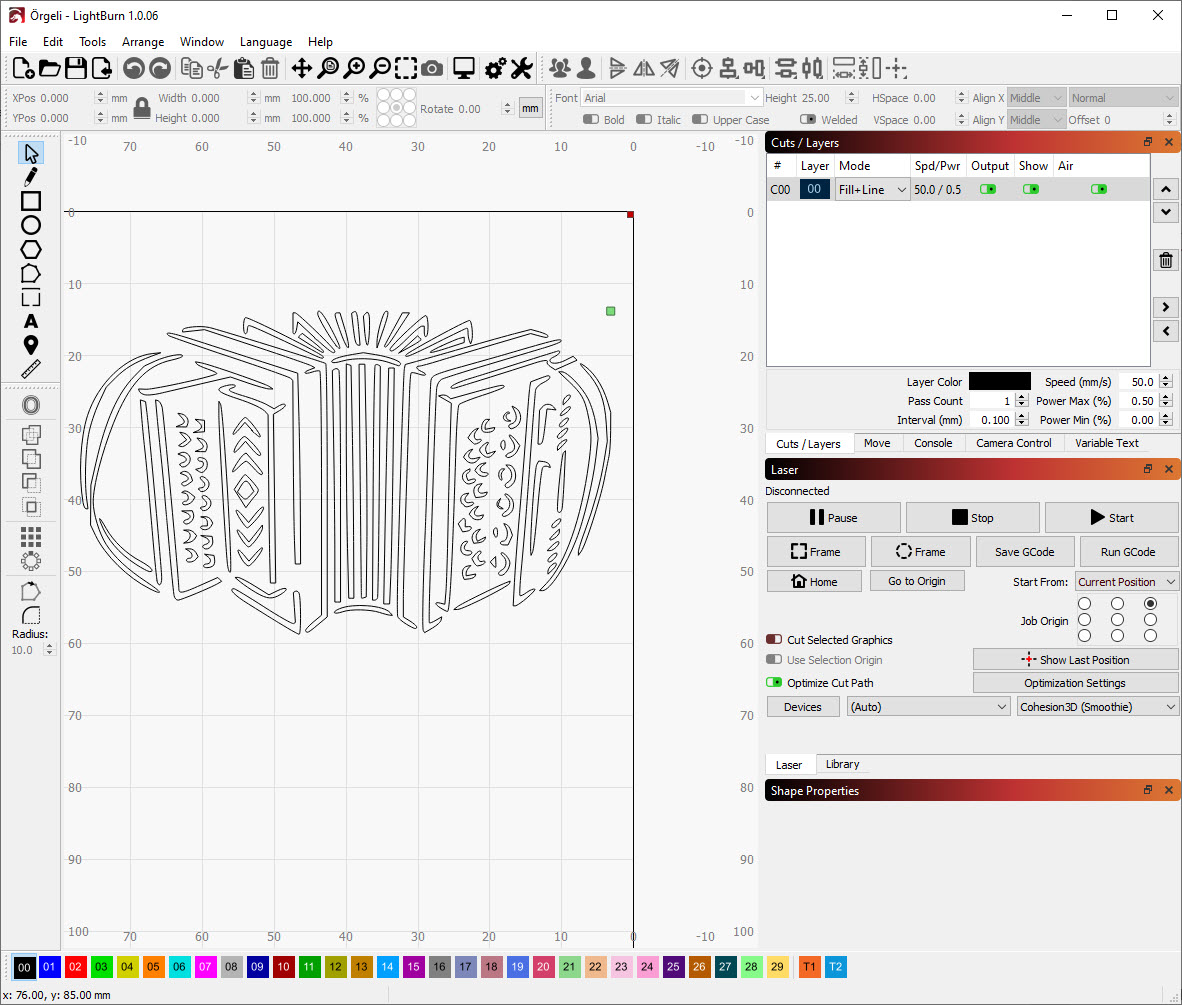1182x1005 pixels.
Task: Switch to the Console tab
Action: click(x=933, y=443)
